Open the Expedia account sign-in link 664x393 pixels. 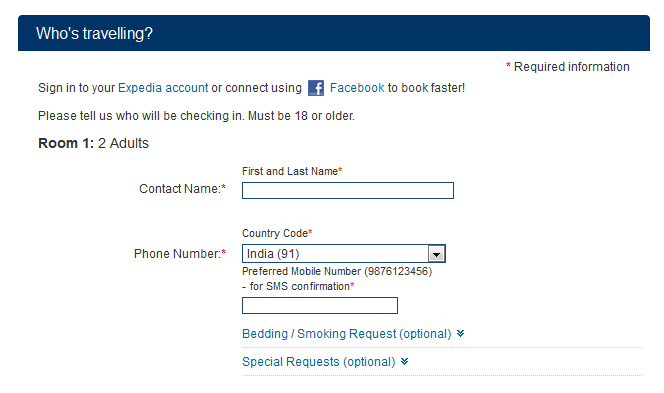(163, 88)
